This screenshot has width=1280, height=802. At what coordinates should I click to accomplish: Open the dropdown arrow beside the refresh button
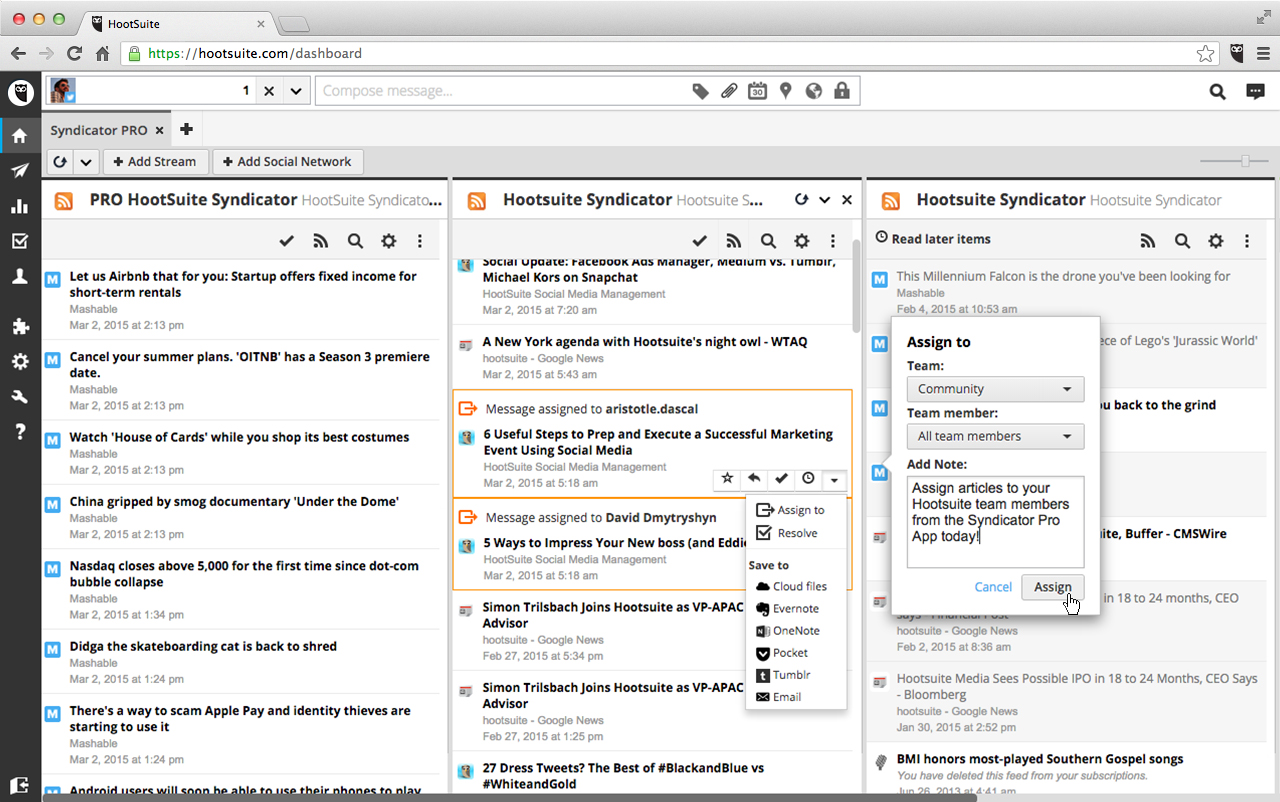[86, 162]
